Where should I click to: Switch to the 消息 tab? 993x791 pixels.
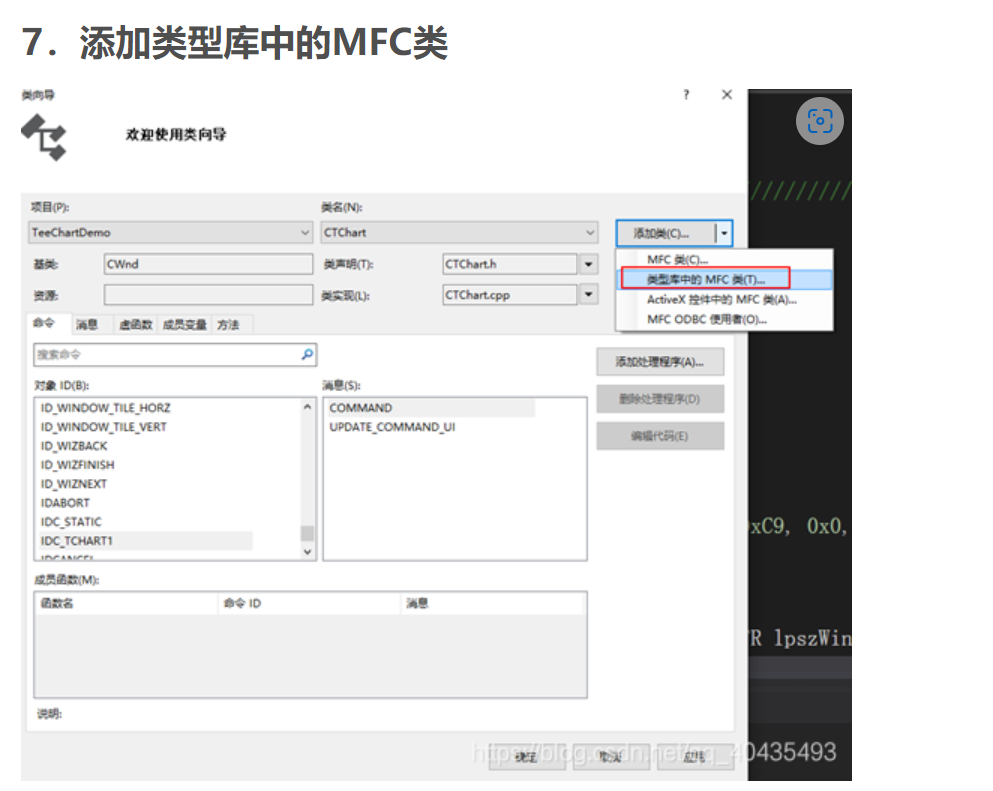[87, 325]
